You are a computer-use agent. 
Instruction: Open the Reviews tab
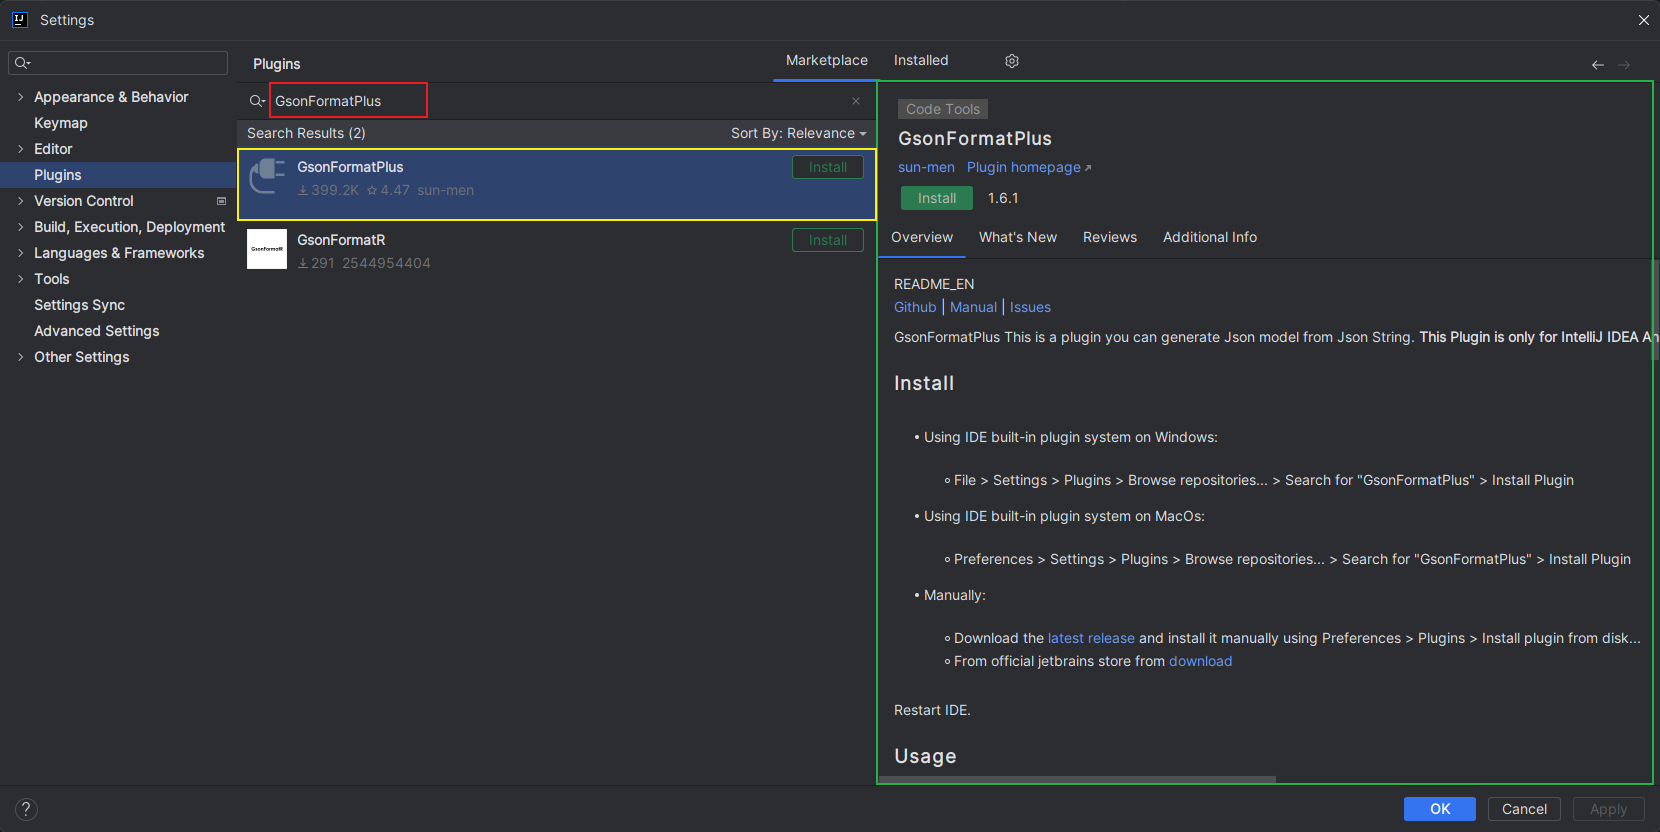(x=1110, y=237)
